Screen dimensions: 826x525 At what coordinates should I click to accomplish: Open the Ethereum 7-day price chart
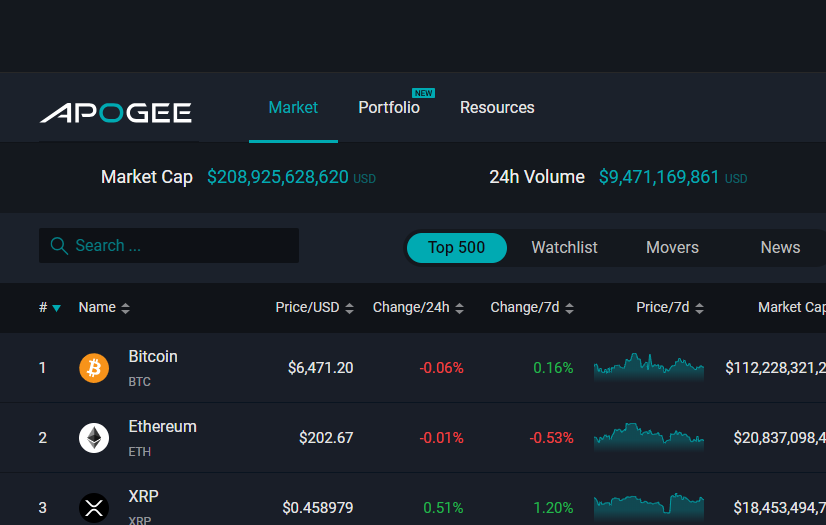649,437
